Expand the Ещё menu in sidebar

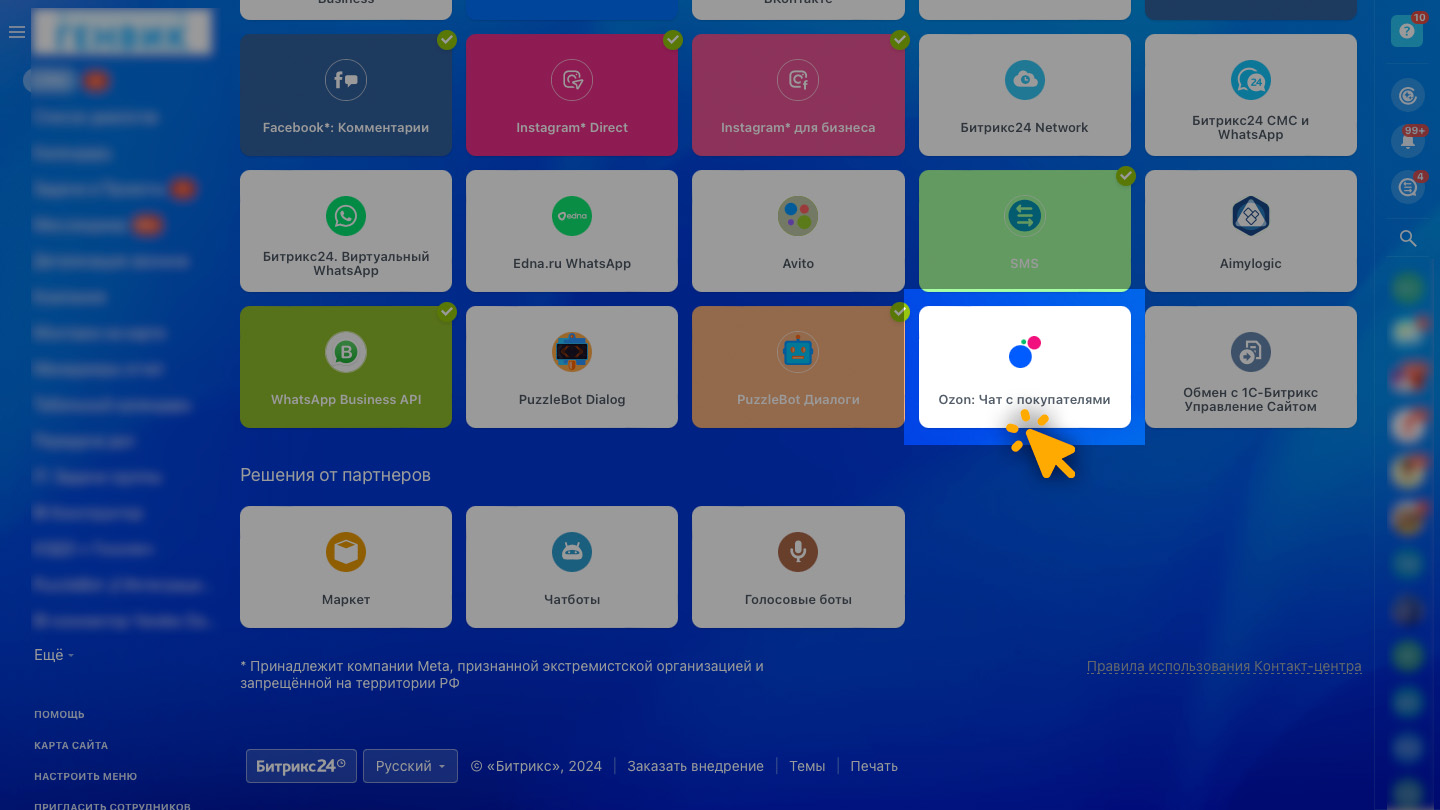click(54, 655)
